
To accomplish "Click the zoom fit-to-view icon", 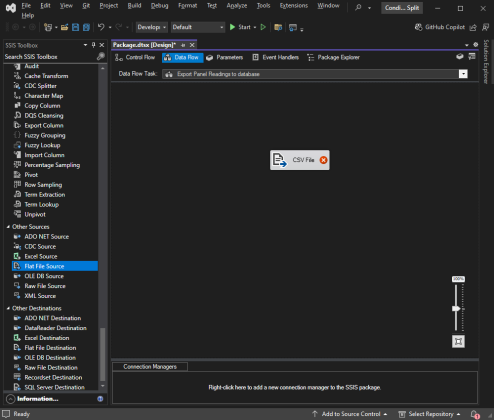I will [458, 341].
